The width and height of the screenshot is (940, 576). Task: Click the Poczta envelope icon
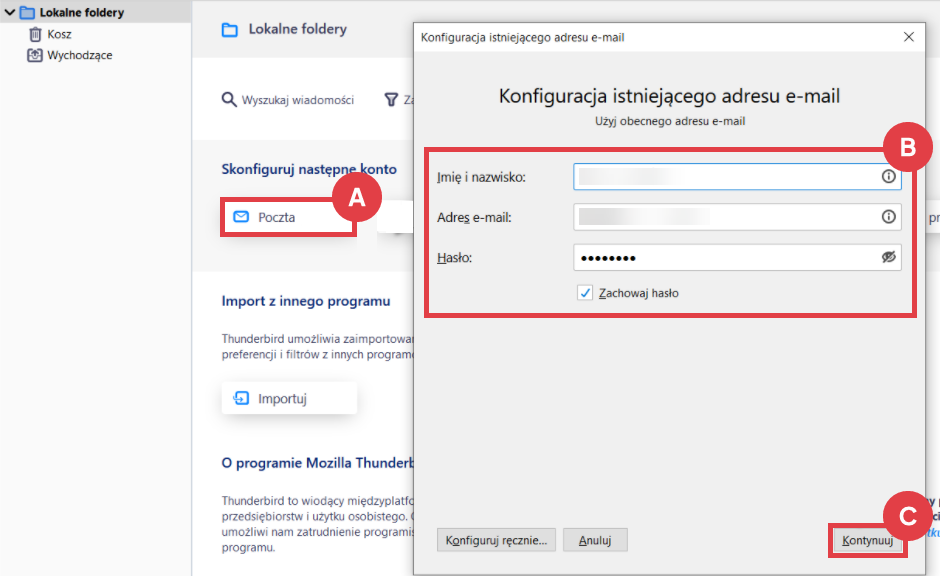pyautogui.click(x=241, y=217)
